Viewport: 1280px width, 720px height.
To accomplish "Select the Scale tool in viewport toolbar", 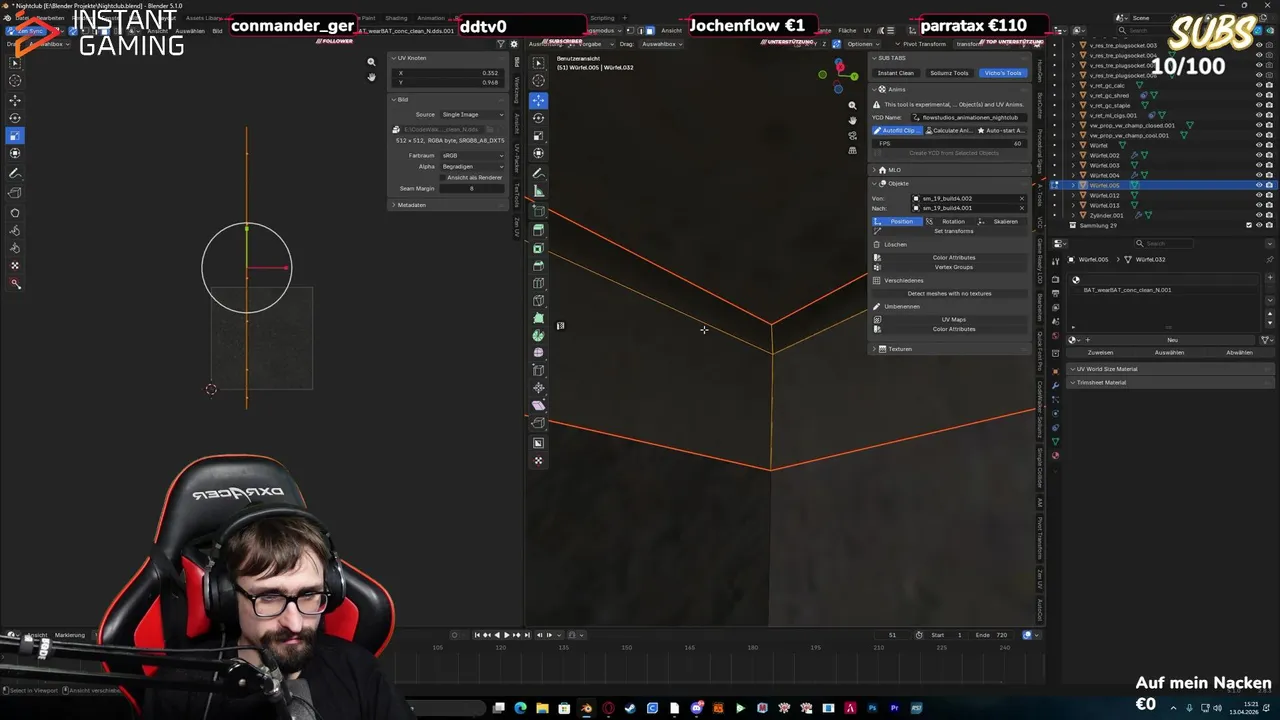I will click(538, 136).
